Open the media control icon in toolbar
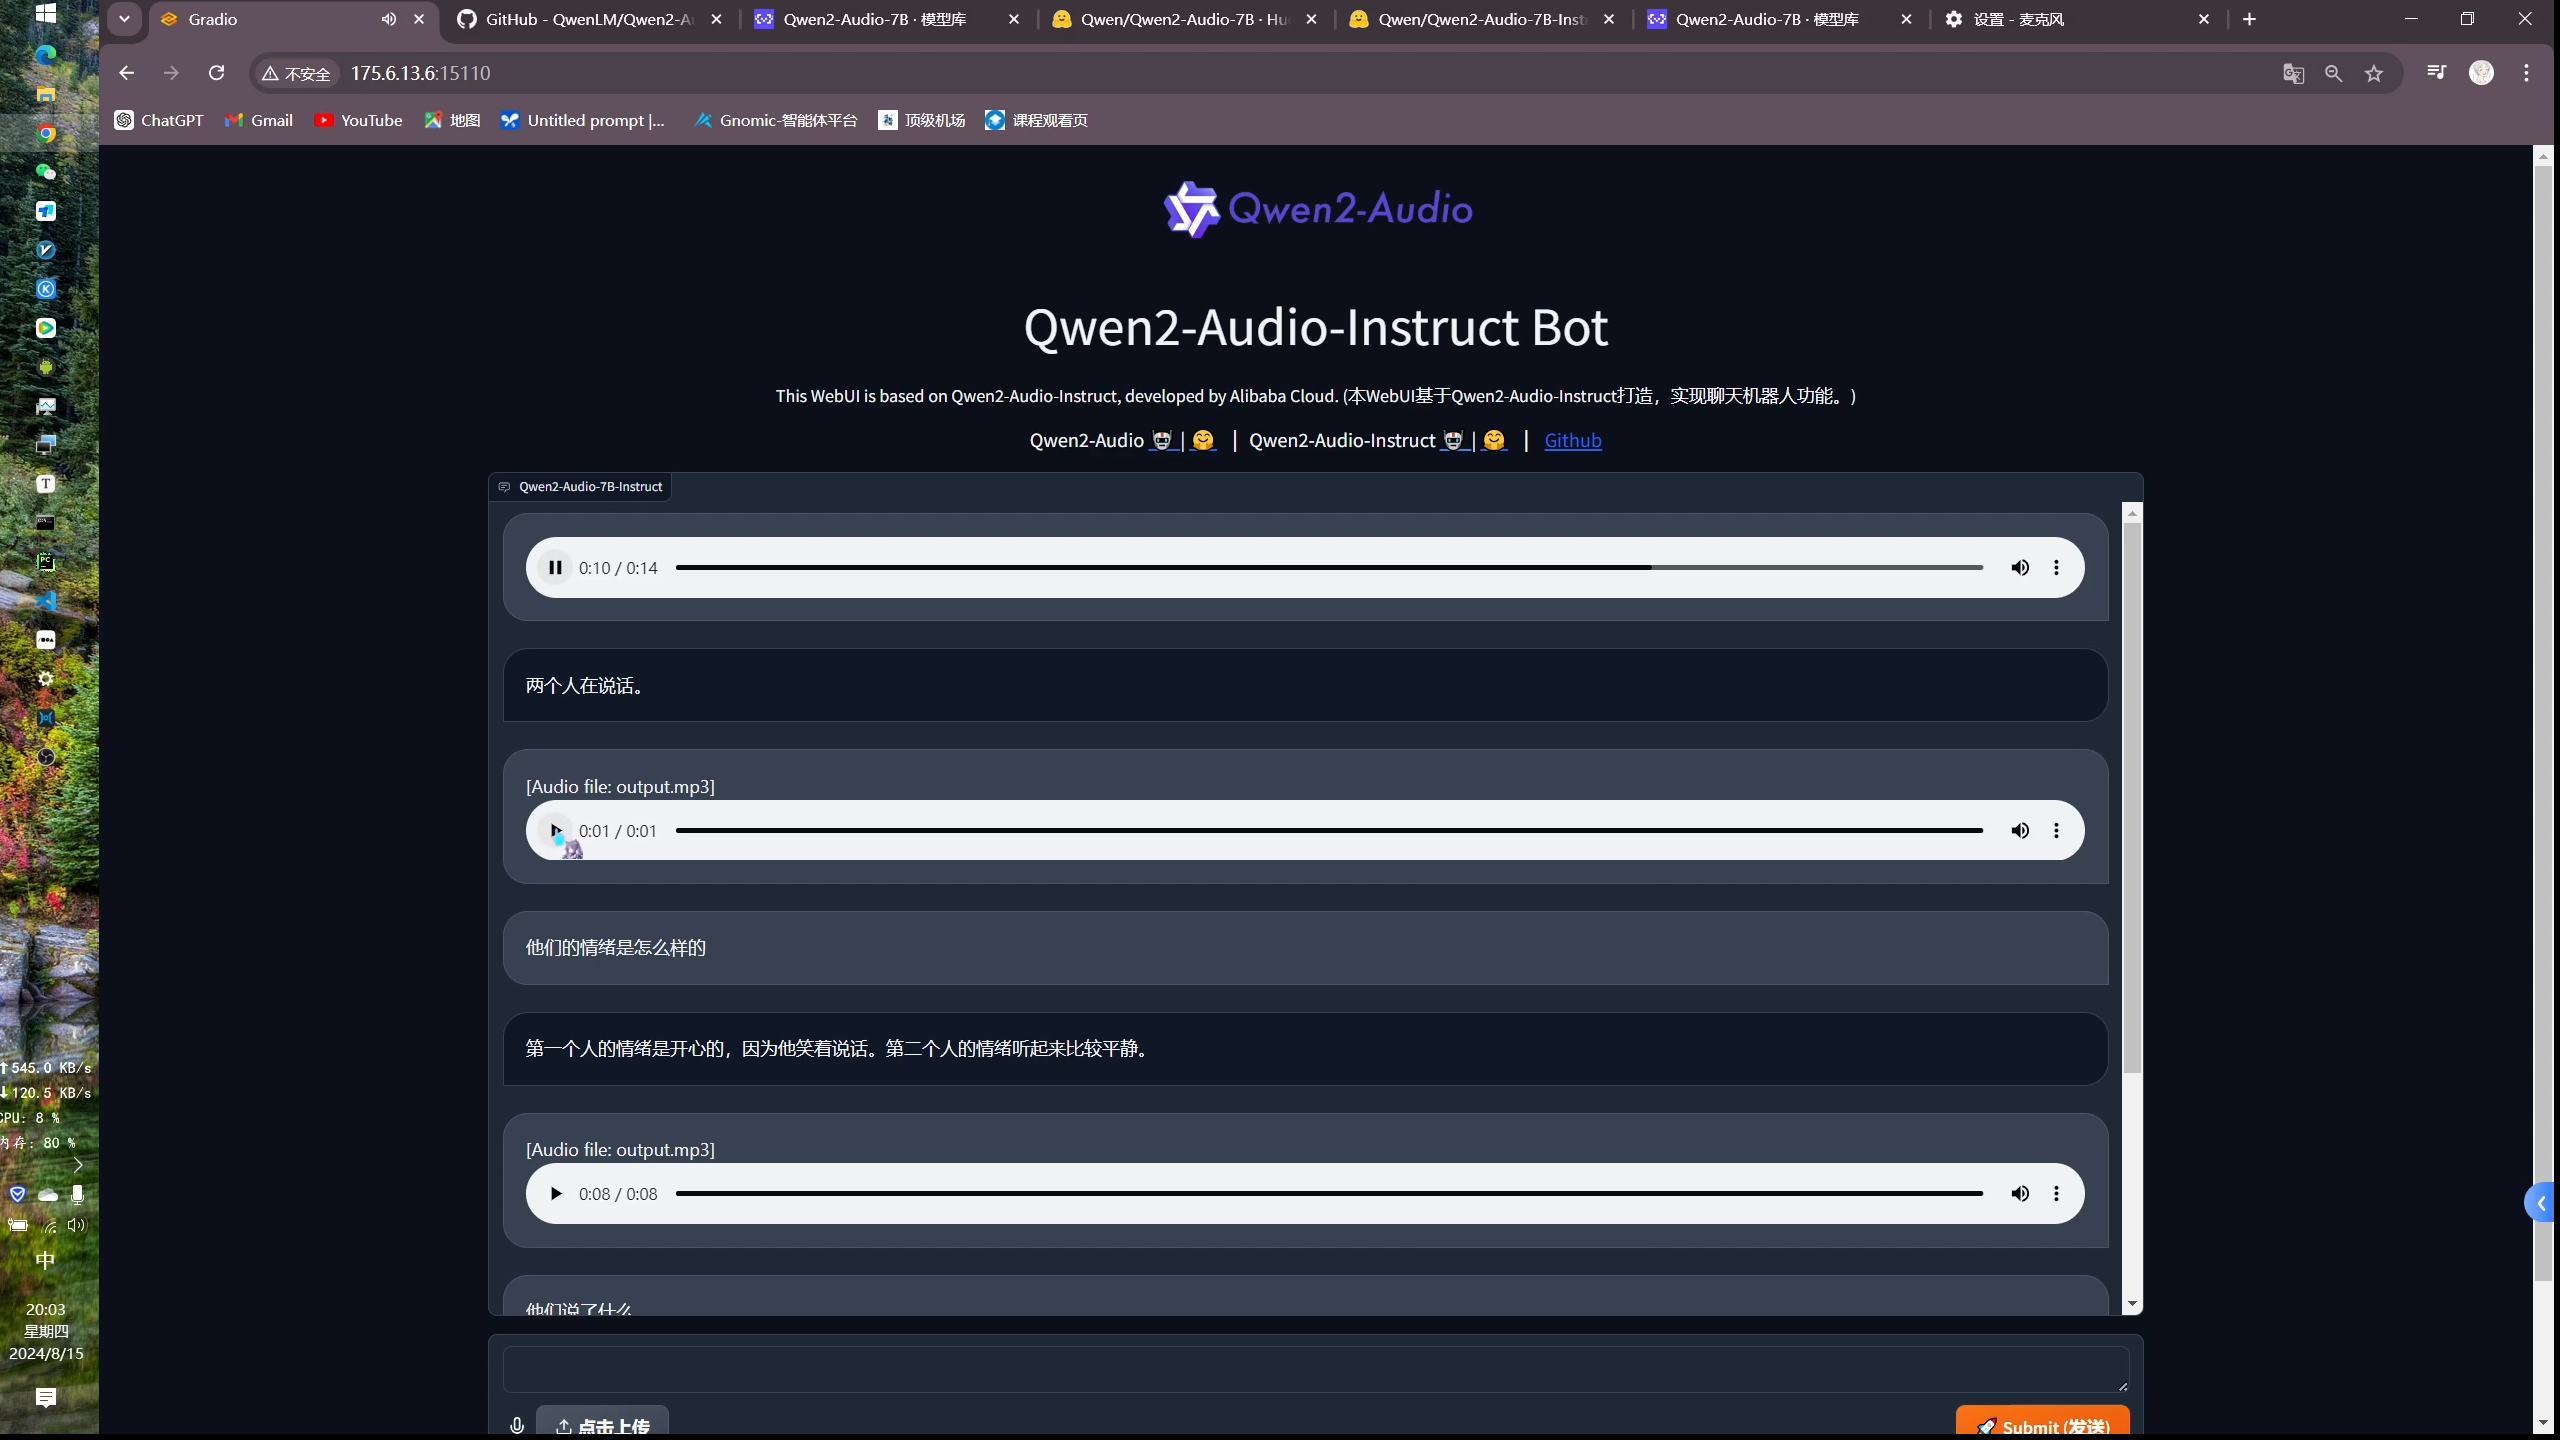 (x=2436, y=72)
